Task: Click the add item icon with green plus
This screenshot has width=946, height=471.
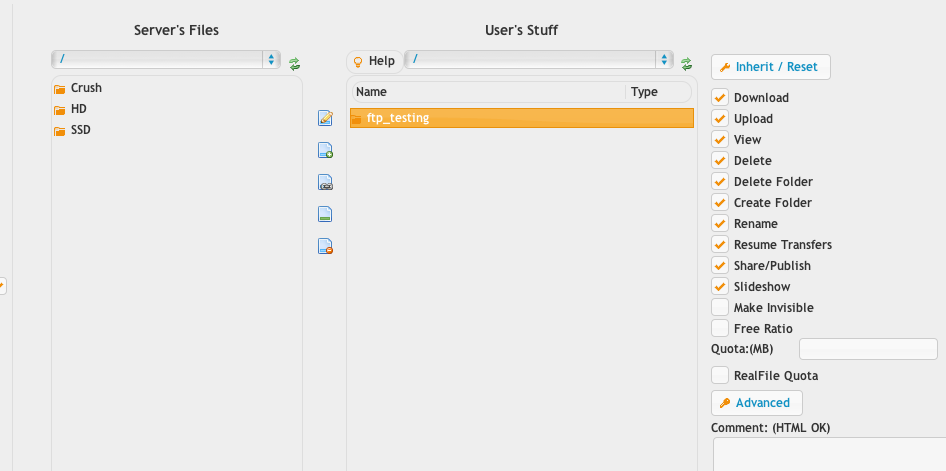Action: coord(325,150)
